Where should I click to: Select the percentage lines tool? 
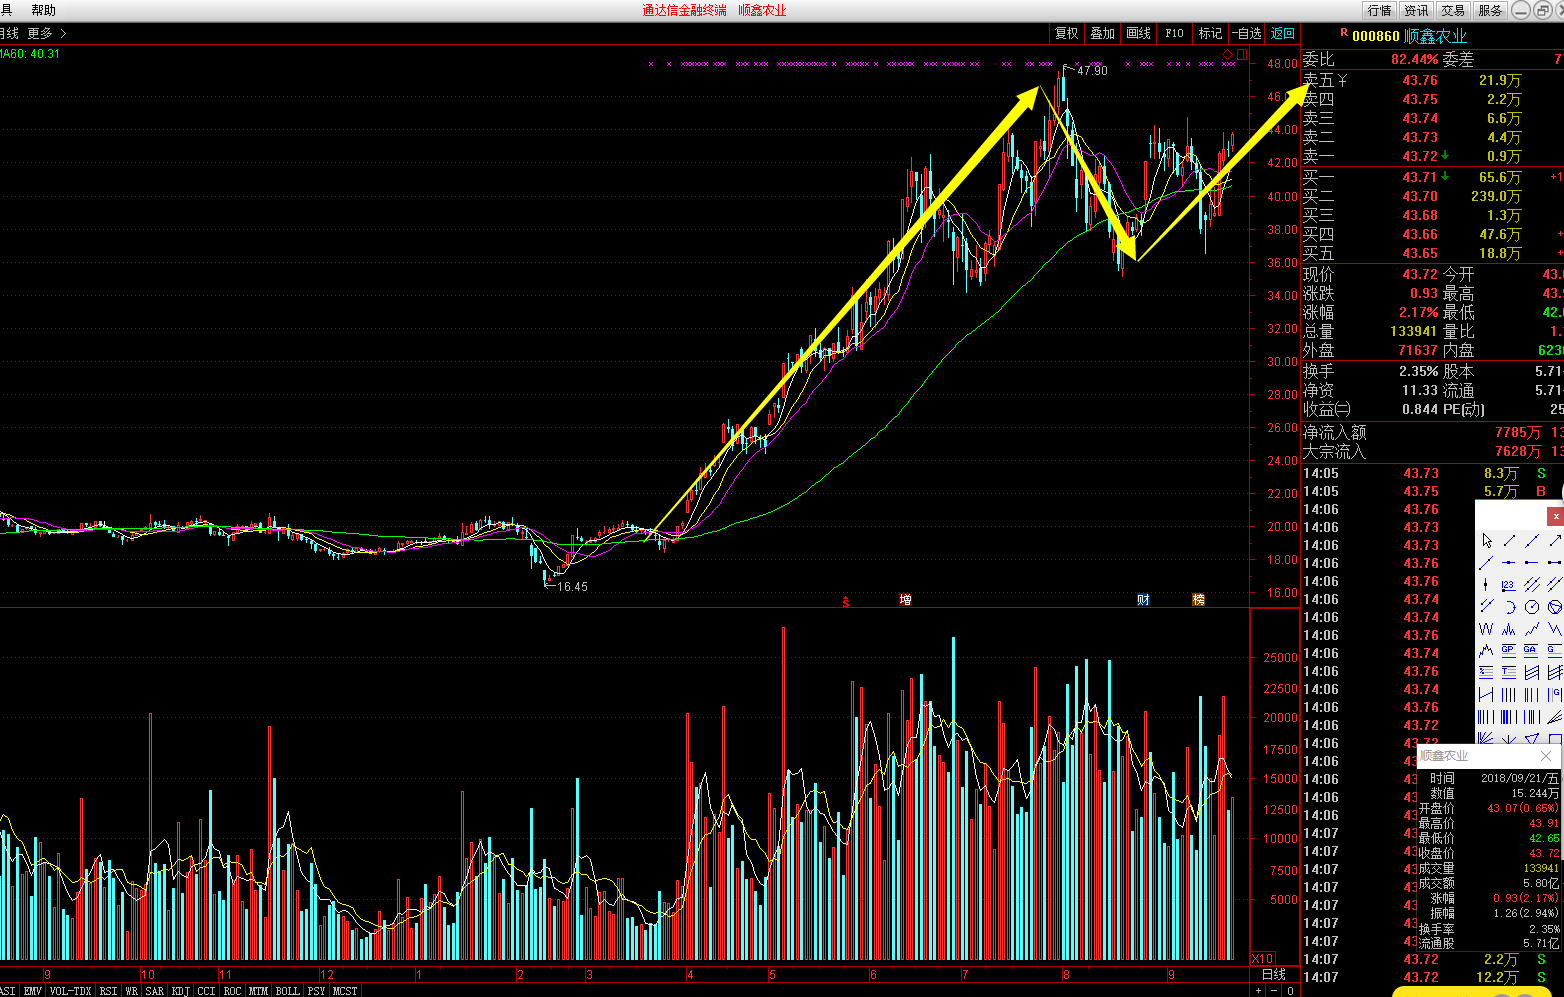coord(1486,672)
